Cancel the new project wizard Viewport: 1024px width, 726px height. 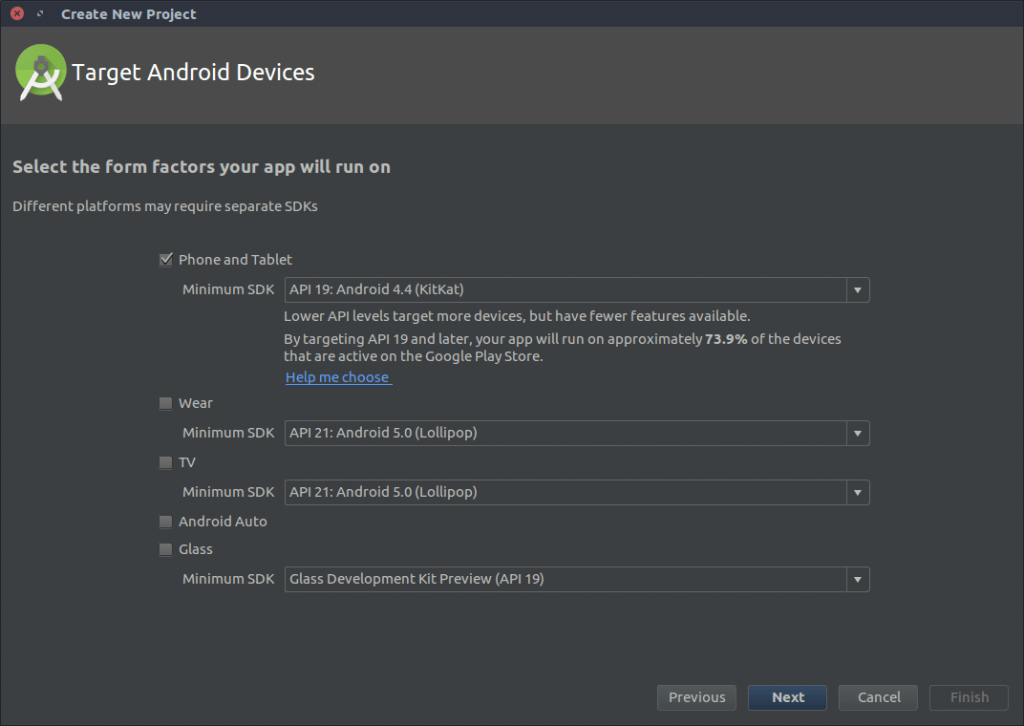point(878,697)
